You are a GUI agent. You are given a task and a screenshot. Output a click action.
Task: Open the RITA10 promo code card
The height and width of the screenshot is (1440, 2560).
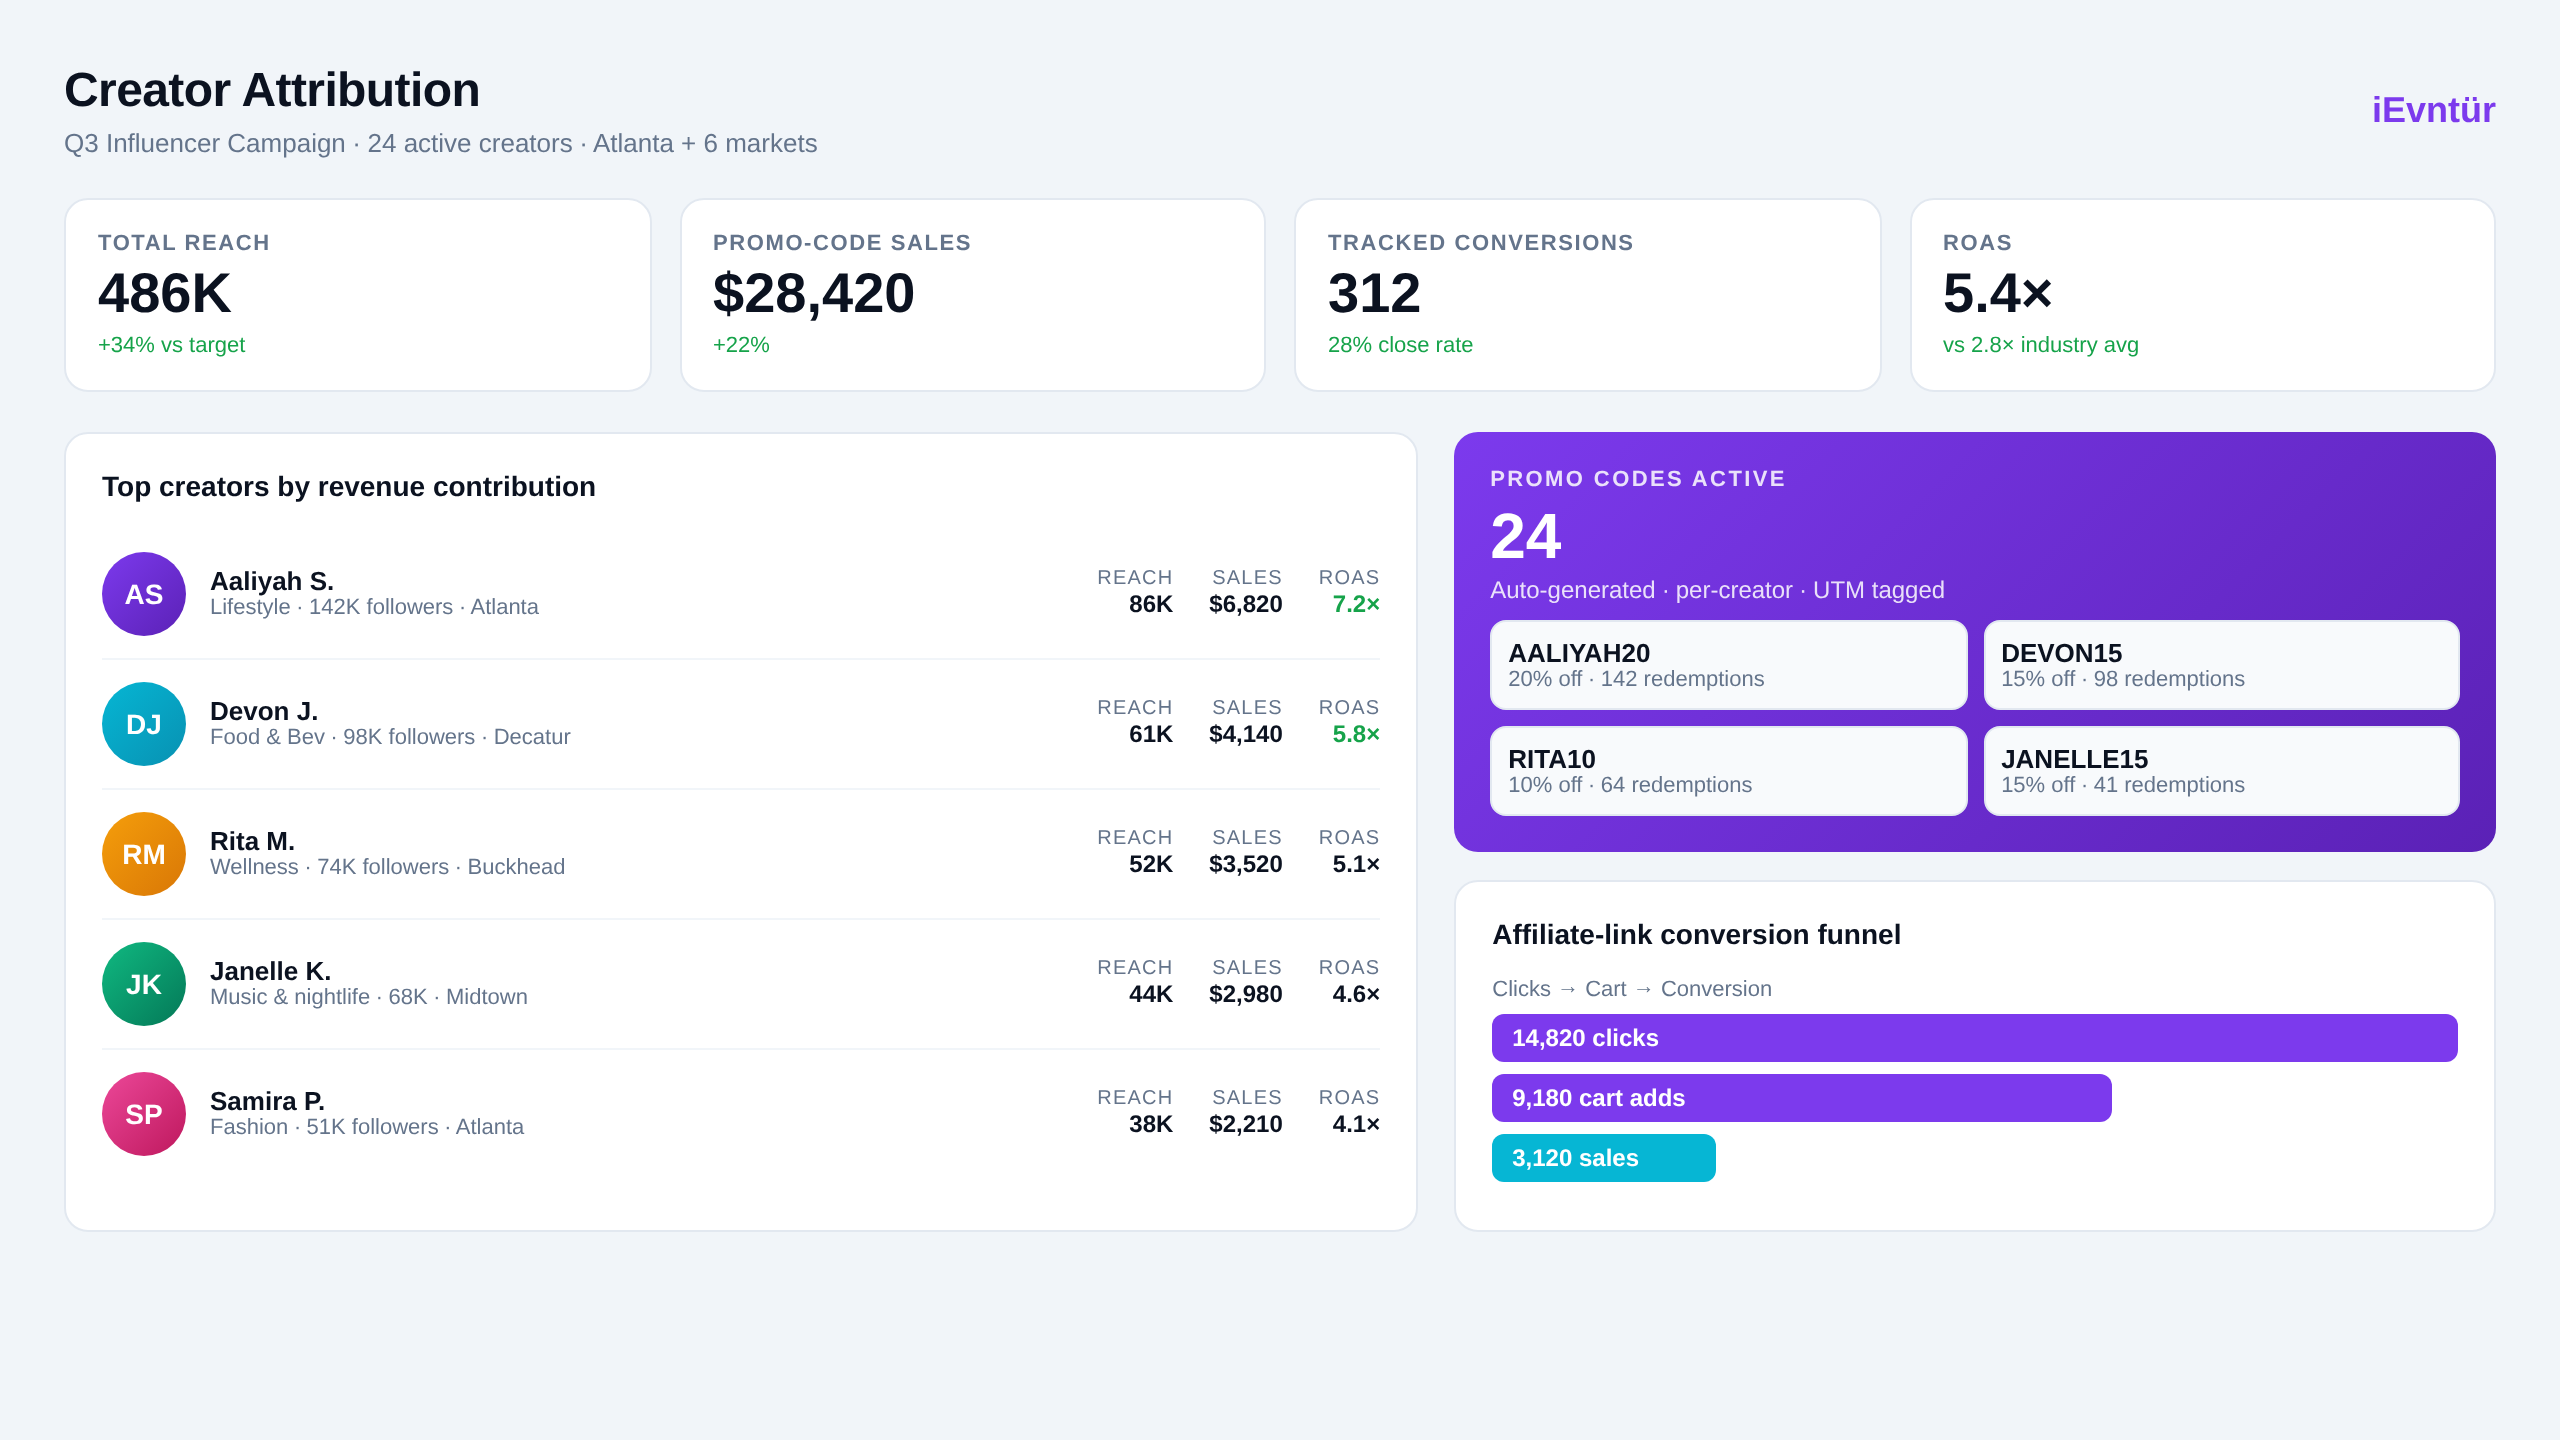coord(1728,771)
